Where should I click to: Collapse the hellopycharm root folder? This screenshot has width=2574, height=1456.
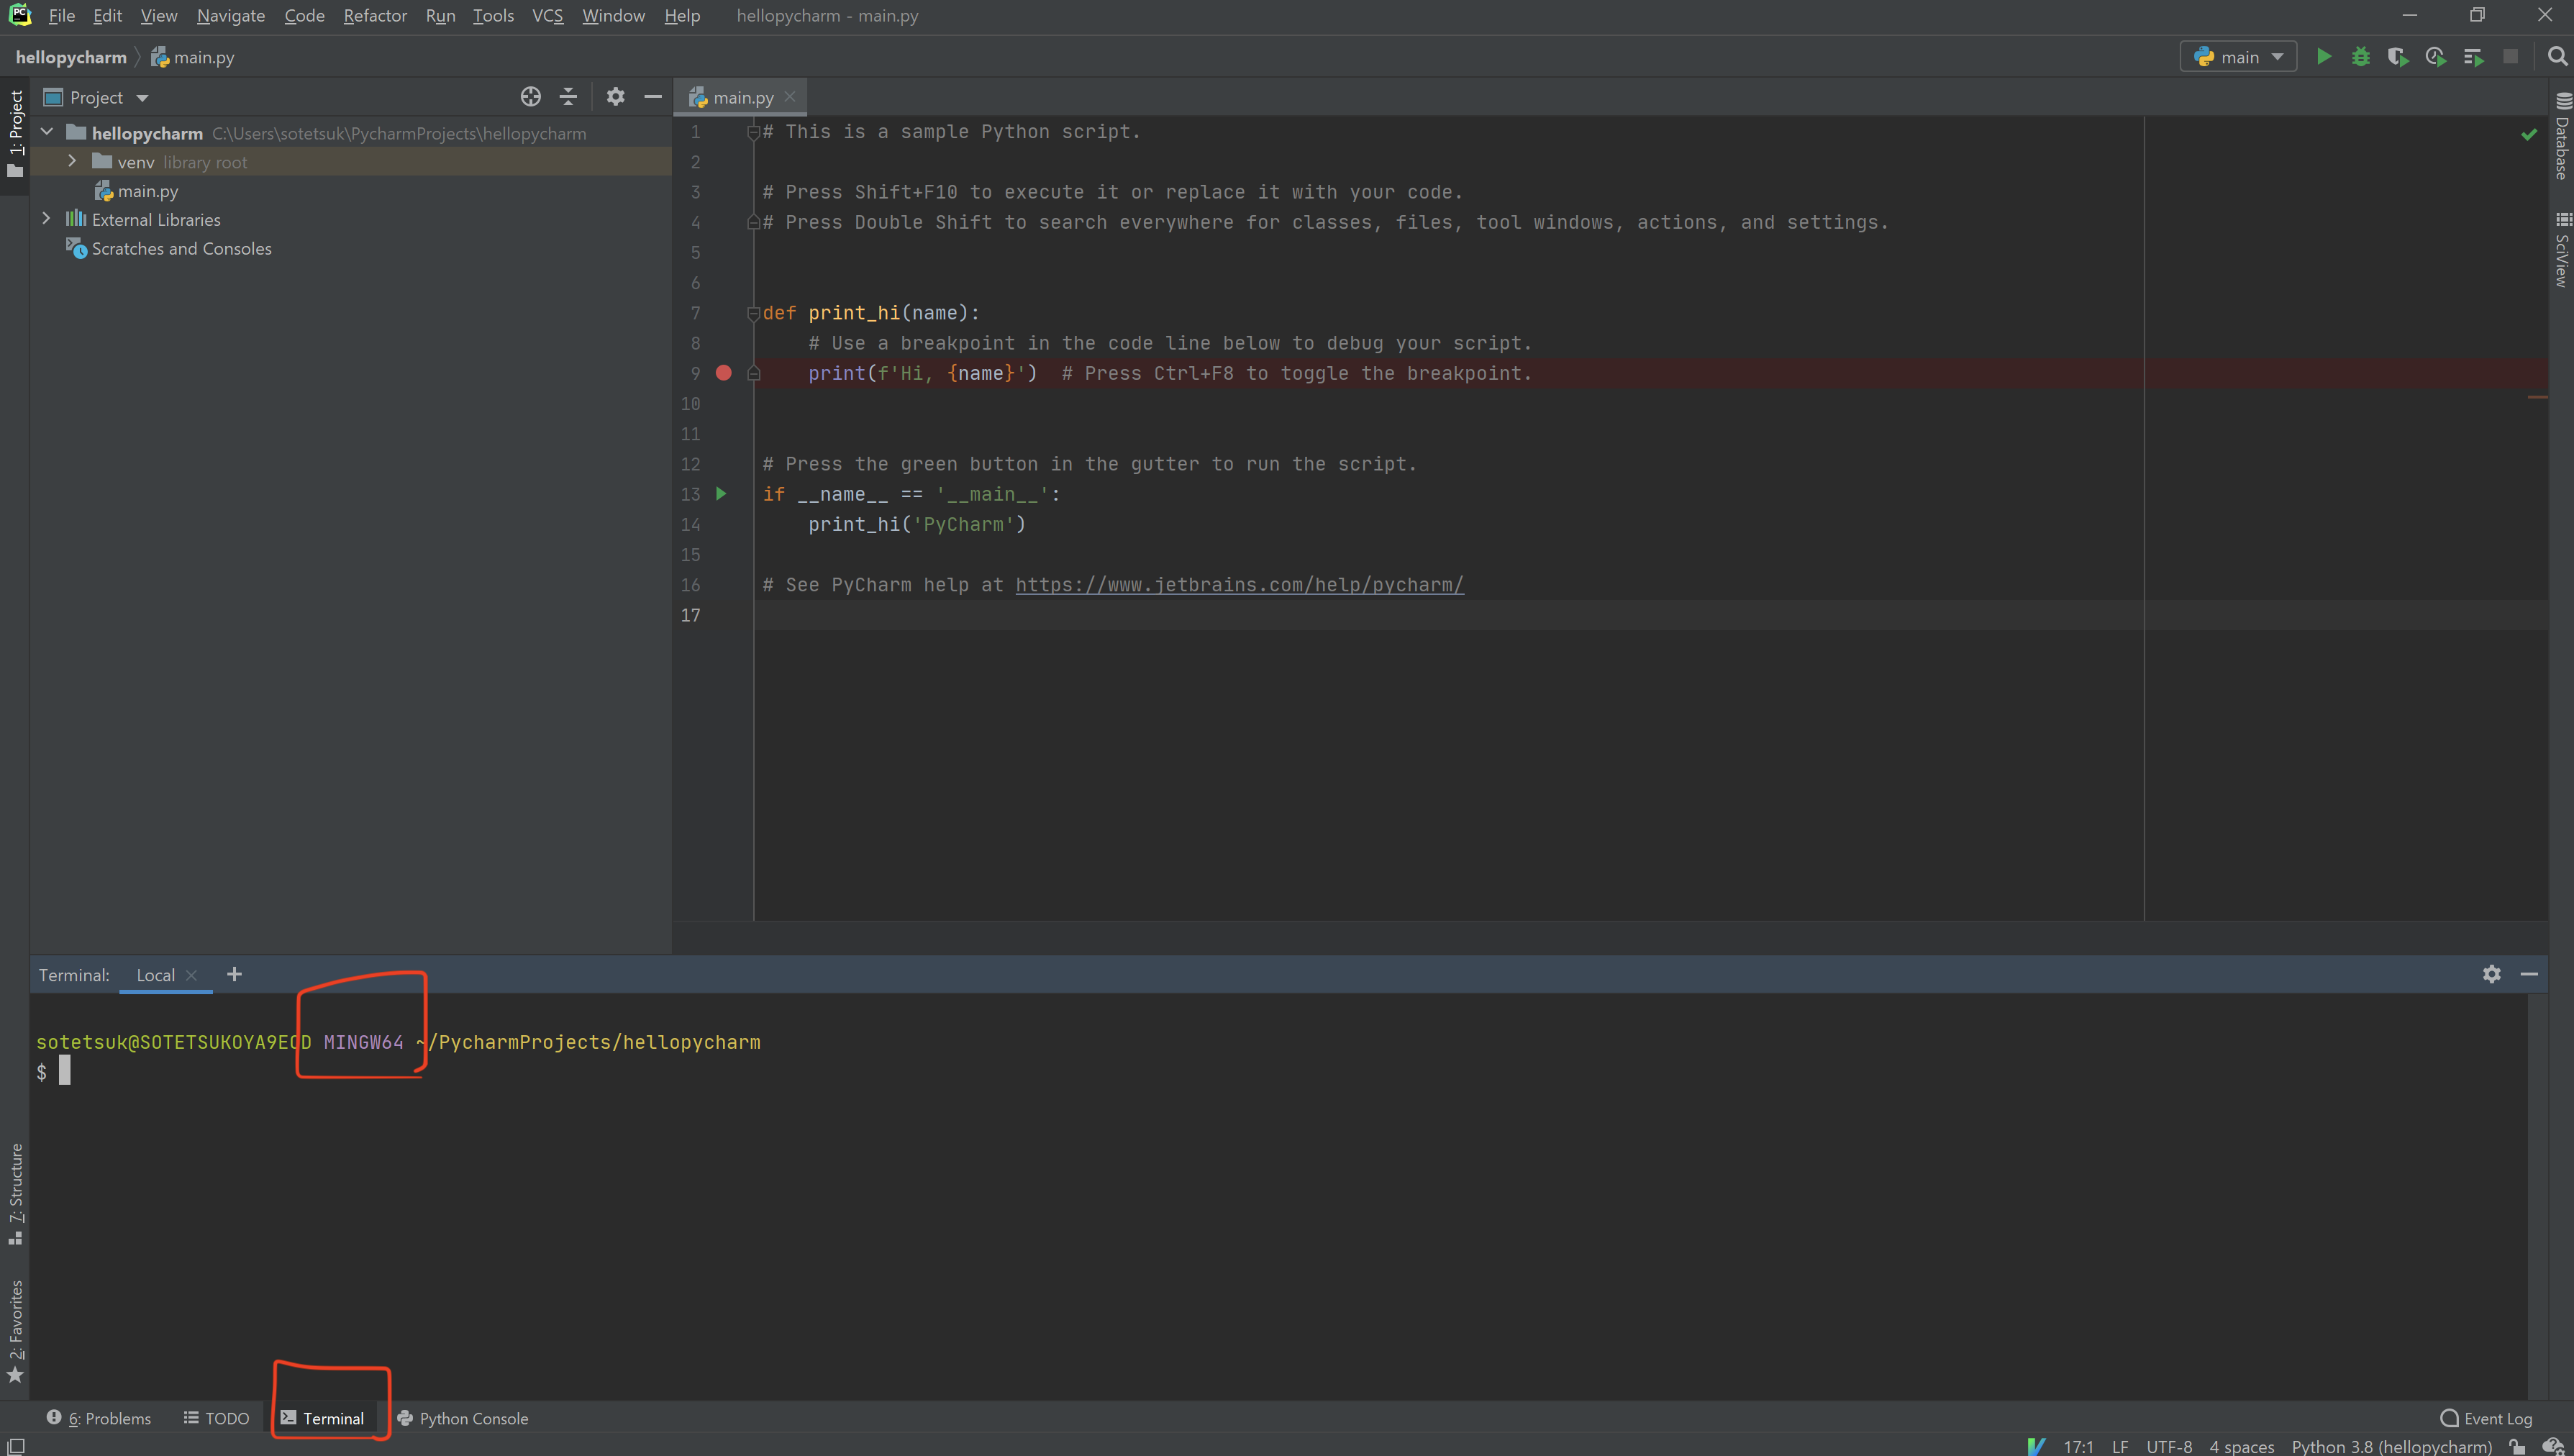point(46,133)
